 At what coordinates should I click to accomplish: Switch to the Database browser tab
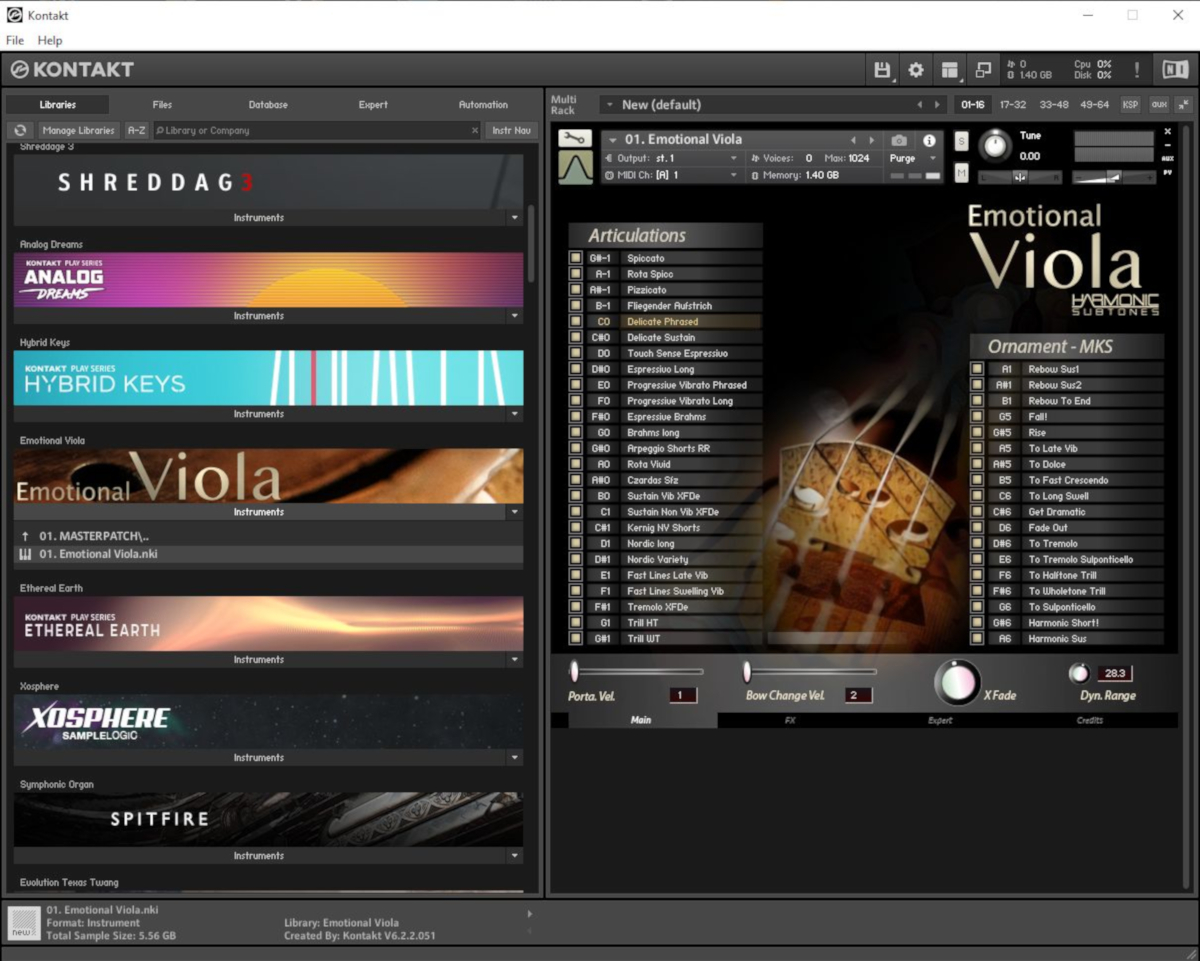pyautogui.click(x=268, y=105)
